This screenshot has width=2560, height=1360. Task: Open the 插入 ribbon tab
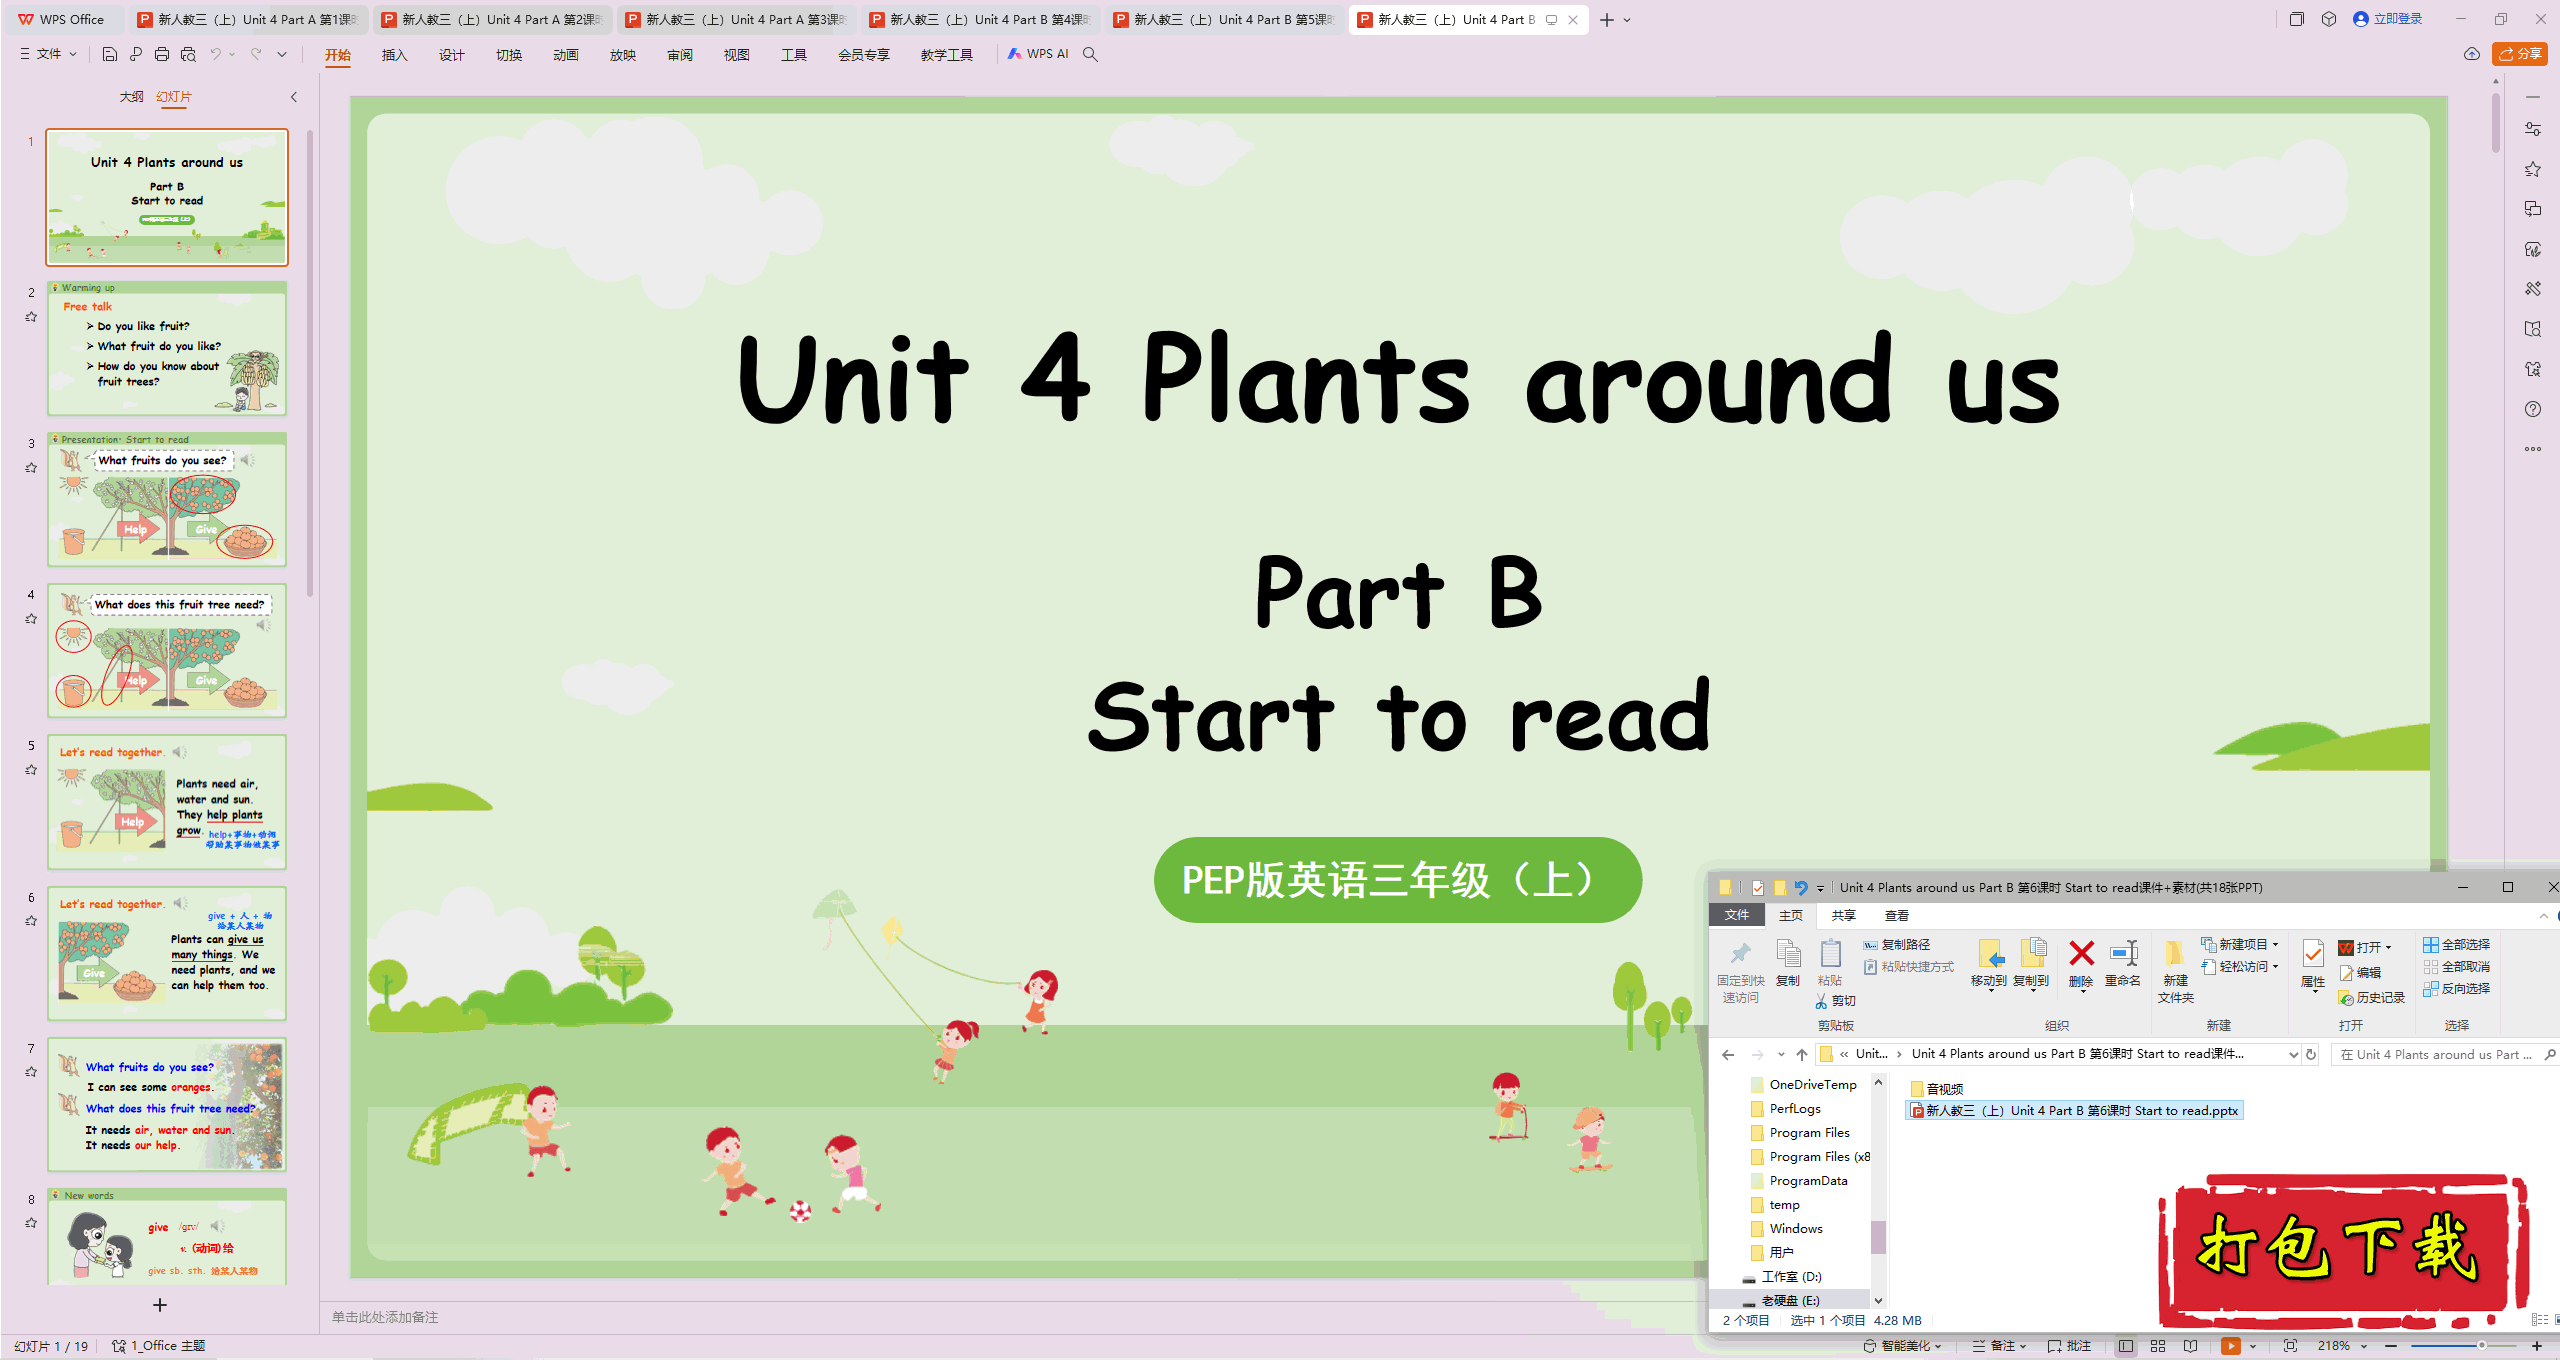(394, 55)
